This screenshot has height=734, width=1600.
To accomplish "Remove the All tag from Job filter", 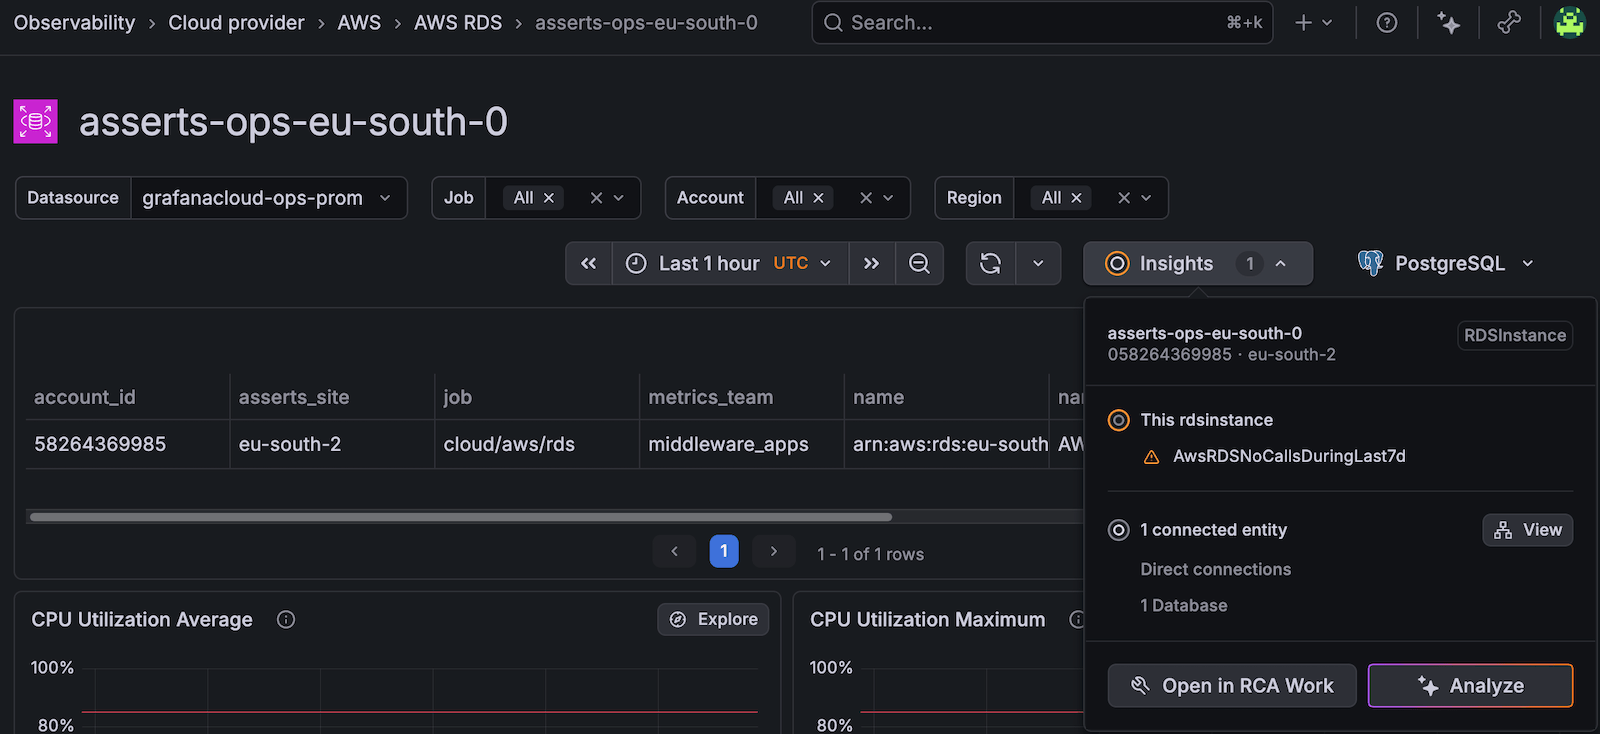I will [549, 198].
